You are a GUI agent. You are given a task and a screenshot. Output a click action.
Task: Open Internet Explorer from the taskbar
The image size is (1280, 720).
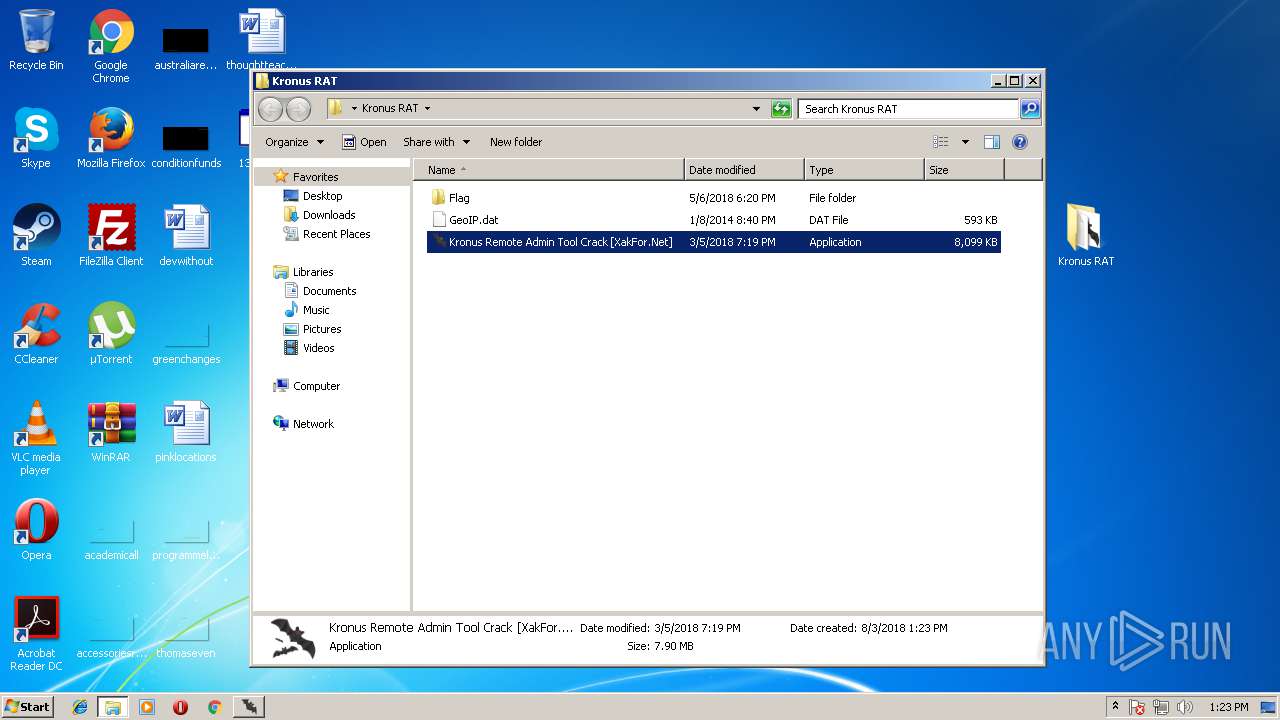80,707
